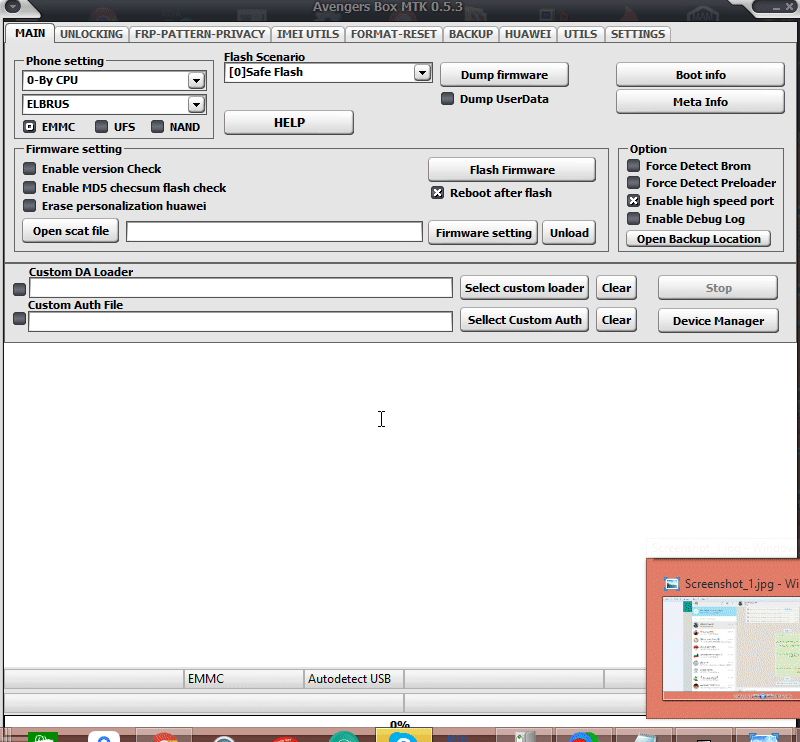Tick the Dump UserData checkbox
This screenshot has width=800, height=742.
(x=447, y=98)
